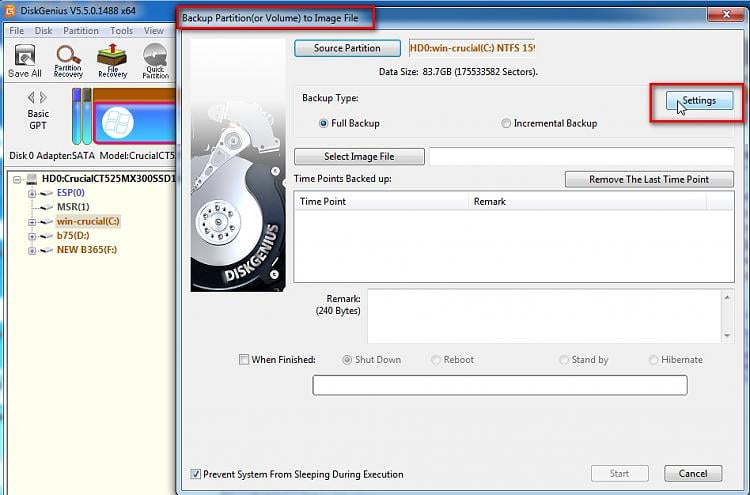Viewport: 750px width, 495px height.
Task: Select ESP(0) in the partition tree
Action: click(x=70, y=193)
